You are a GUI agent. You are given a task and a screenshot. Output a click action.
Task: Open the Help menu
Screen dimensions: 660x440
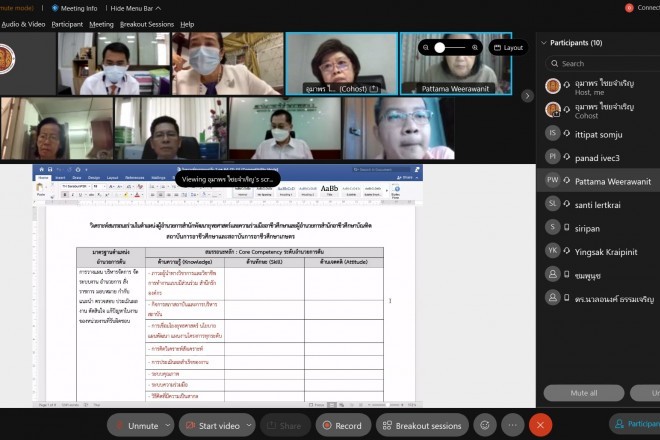tap(187, 24)
